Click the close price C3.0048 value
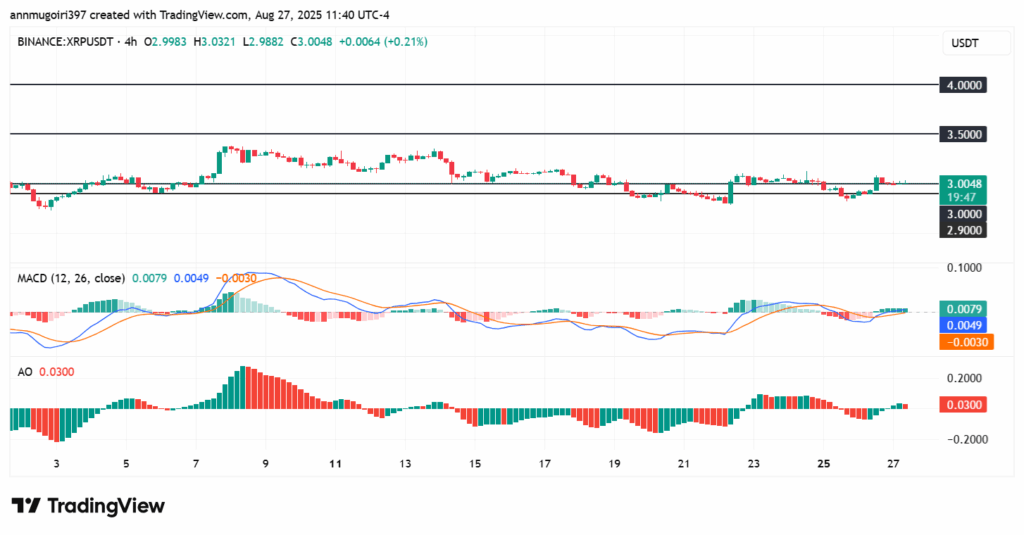This screenshot has width=1024, height=535. pyautogui.click(x=311, y=42)
